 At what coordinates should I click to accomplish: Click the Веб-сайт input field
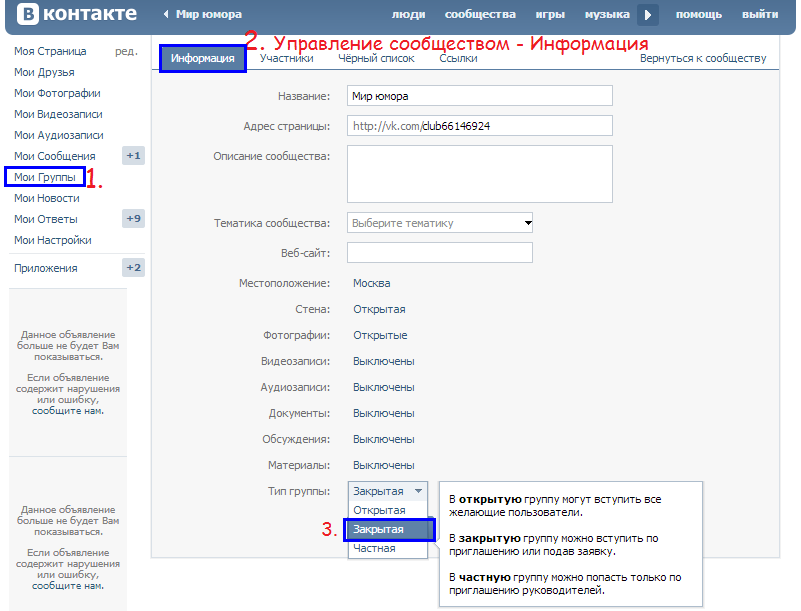click(x=440, y=252)
